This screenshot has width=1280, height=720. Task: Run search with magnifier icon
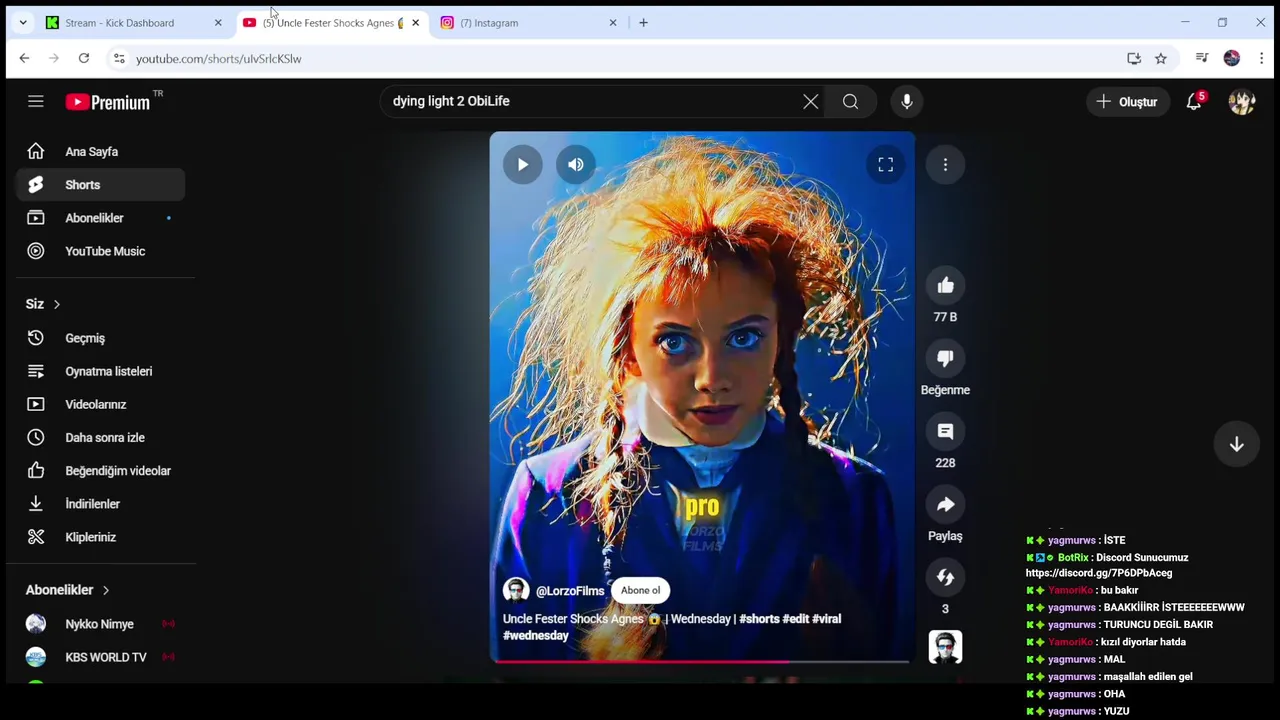tap(850, 101)
